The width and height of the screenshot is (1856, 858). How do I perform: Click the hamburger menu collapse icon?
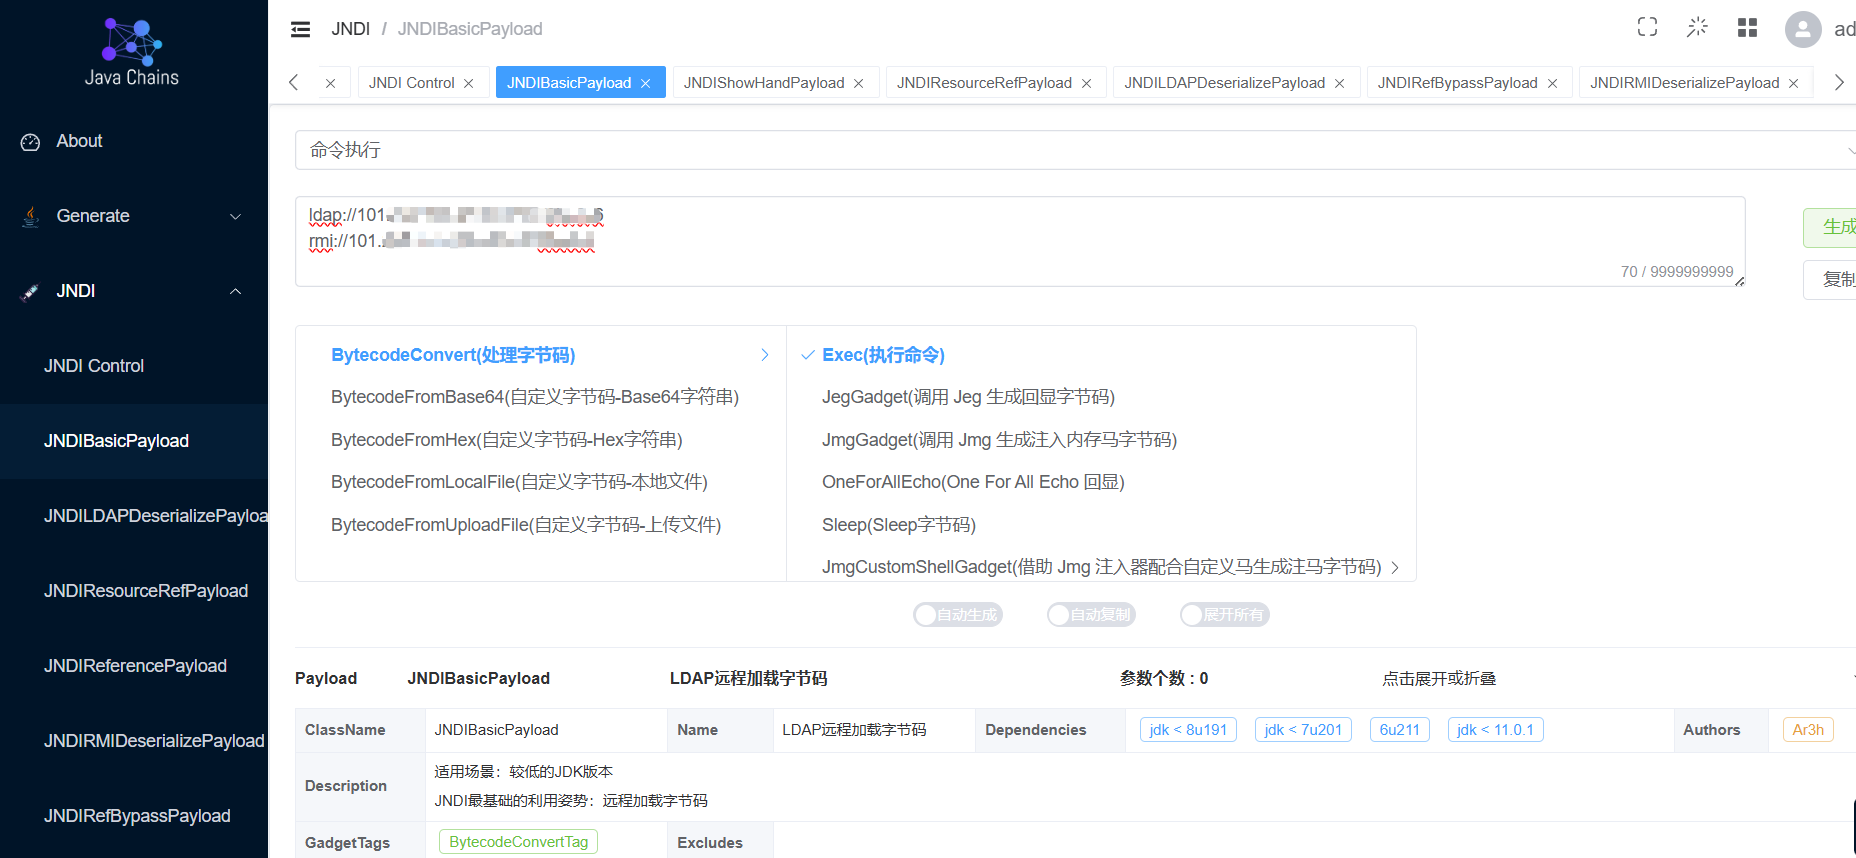click(300, 29)
